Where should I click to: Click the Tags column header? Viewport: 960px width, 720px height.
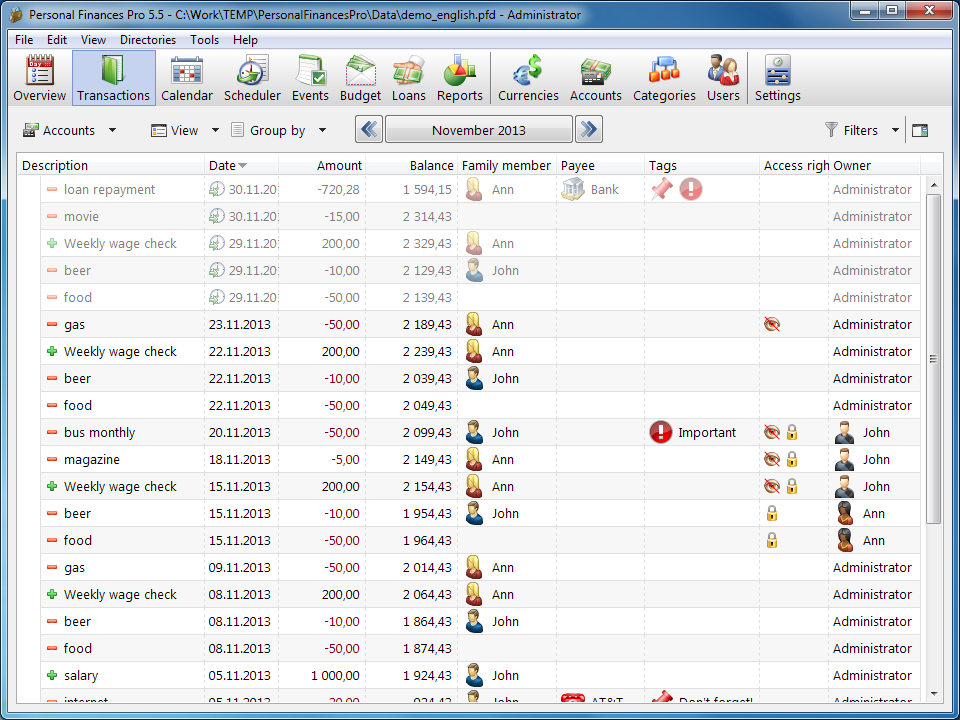[x=702, y=165]
